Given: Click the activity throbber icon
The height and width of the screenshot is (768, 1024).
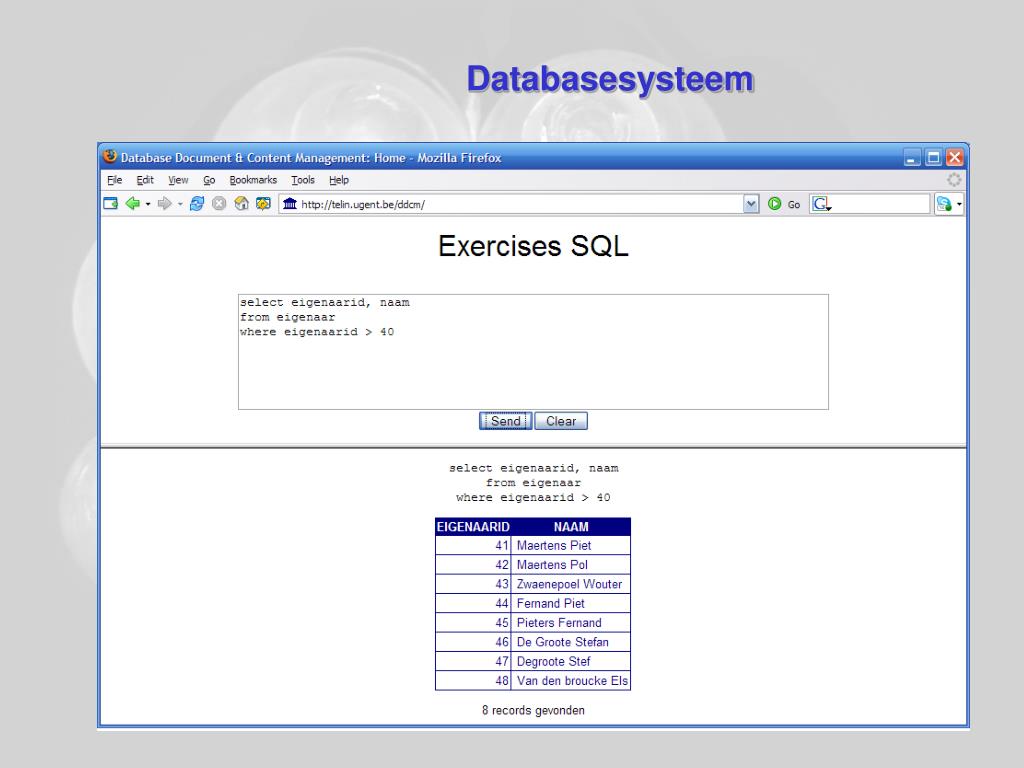Looking at the screenshot, I should (954, 180).
